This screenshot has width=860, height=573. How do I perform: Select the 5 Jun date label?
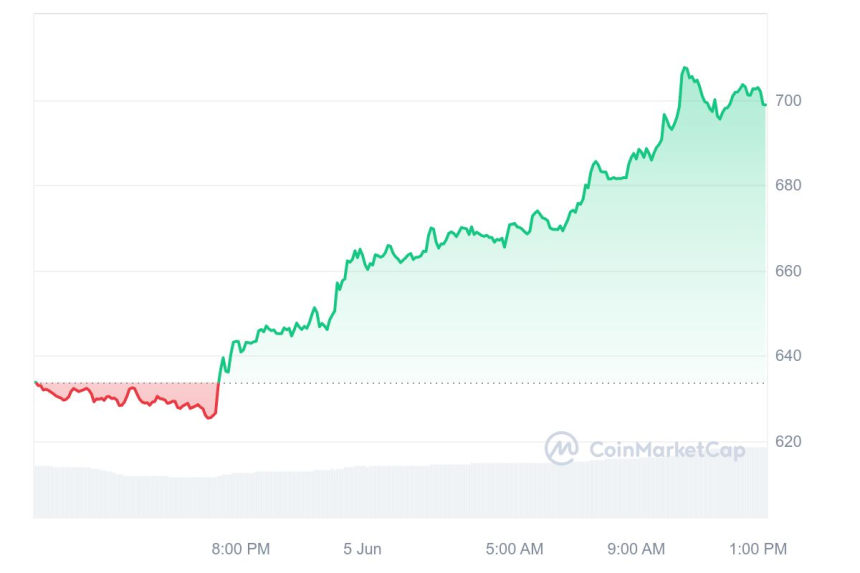coord(362,549)
